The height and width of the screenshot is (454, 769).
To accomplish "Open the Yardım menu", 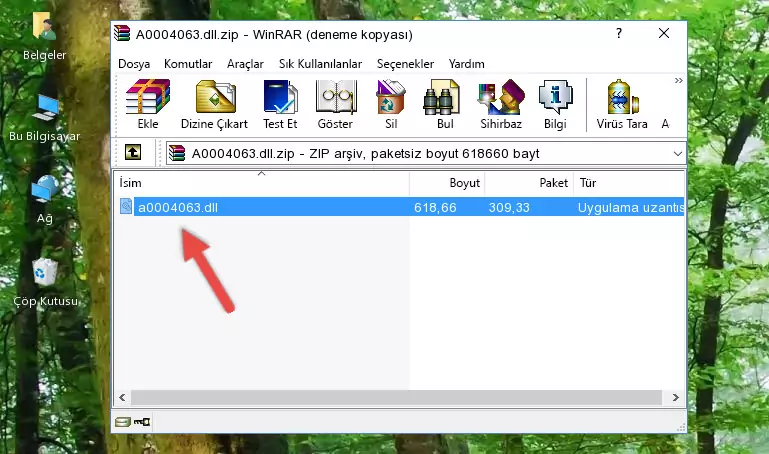I will (466, 64).
